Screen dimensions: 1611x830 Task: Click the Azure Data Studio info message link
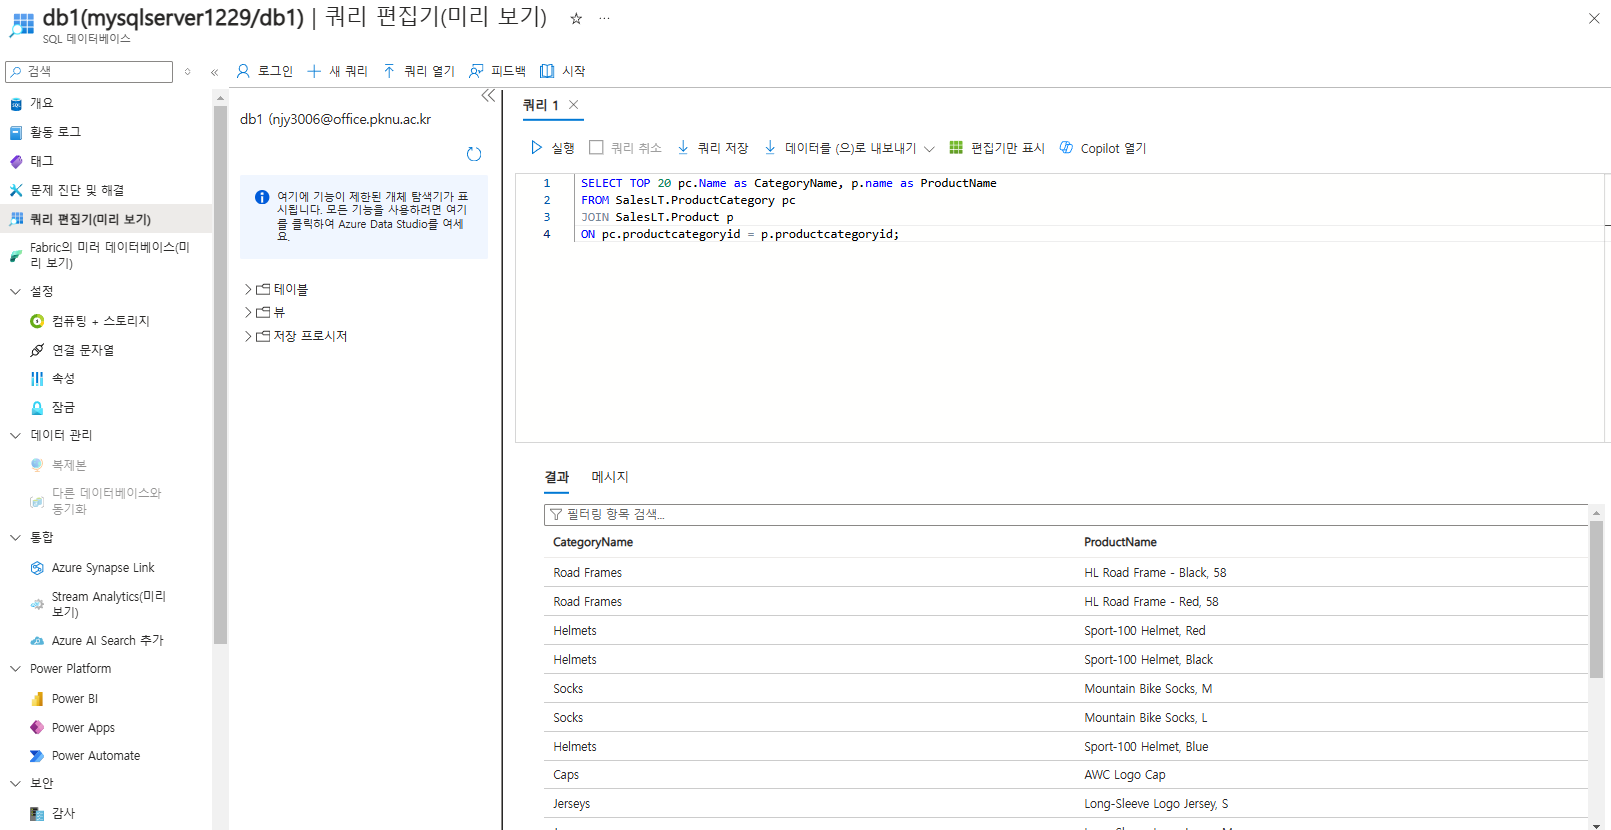click(371, 217)
